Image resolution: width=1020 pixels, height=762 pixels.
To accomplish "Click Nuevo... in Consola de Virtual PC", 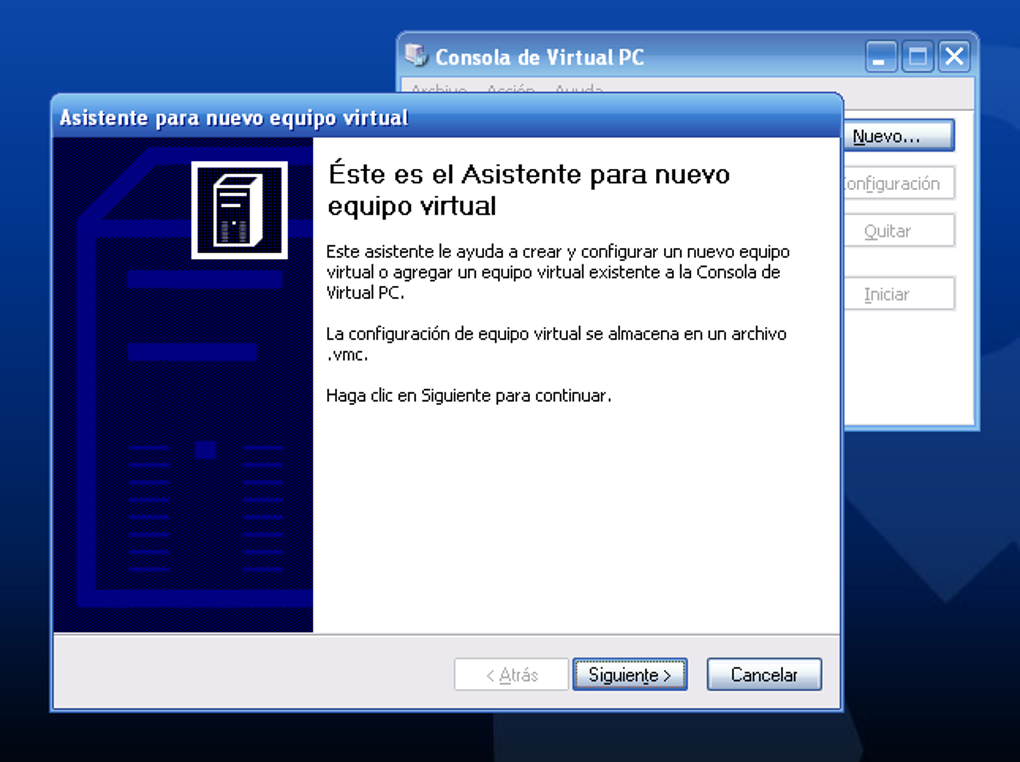I will pos(899,135).
